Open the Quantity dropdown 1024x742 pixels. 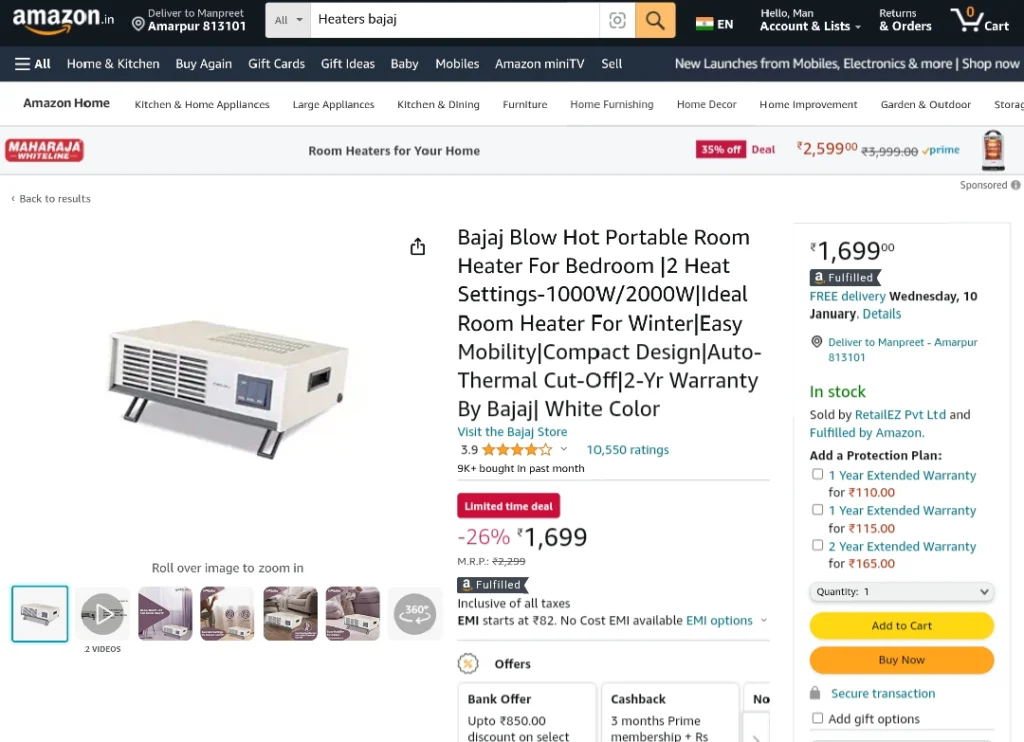901,592
